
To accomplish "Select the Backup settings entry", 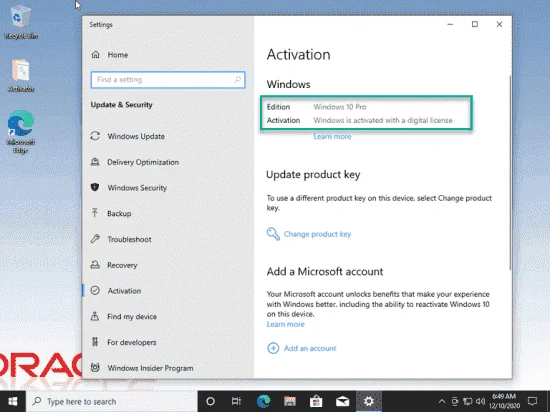I will [111, 214].
